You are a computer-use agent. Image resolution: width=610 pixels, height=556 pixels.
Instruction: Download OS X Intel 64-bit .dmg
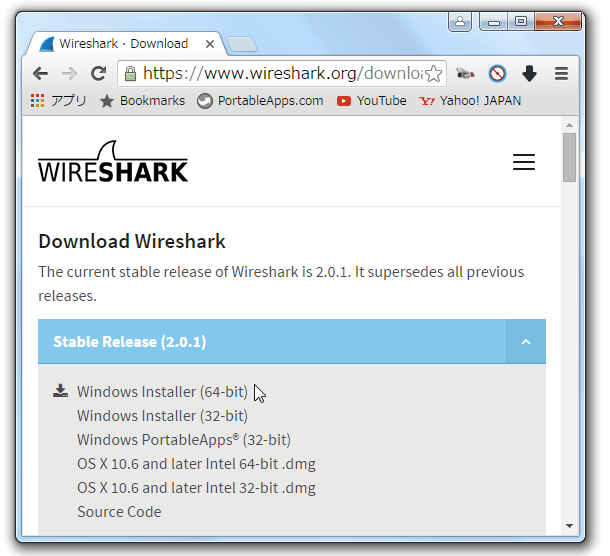[x=196, y=464]
